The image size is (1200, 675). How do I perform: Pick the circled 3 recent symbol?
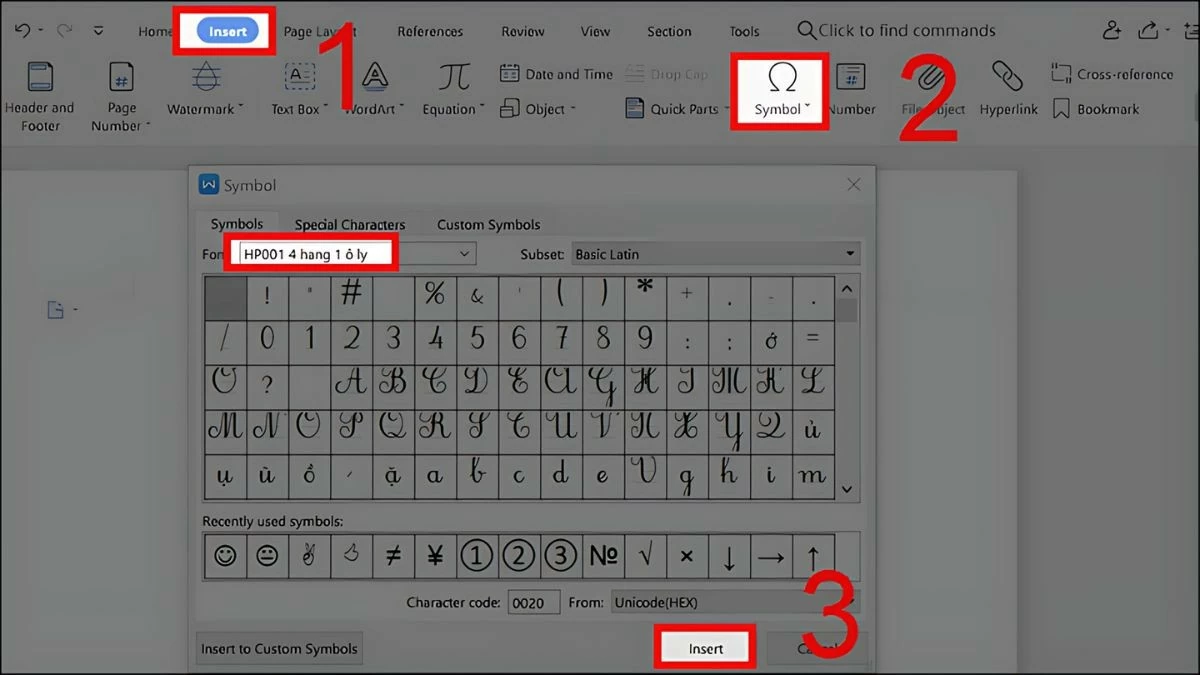coord(561,556)
